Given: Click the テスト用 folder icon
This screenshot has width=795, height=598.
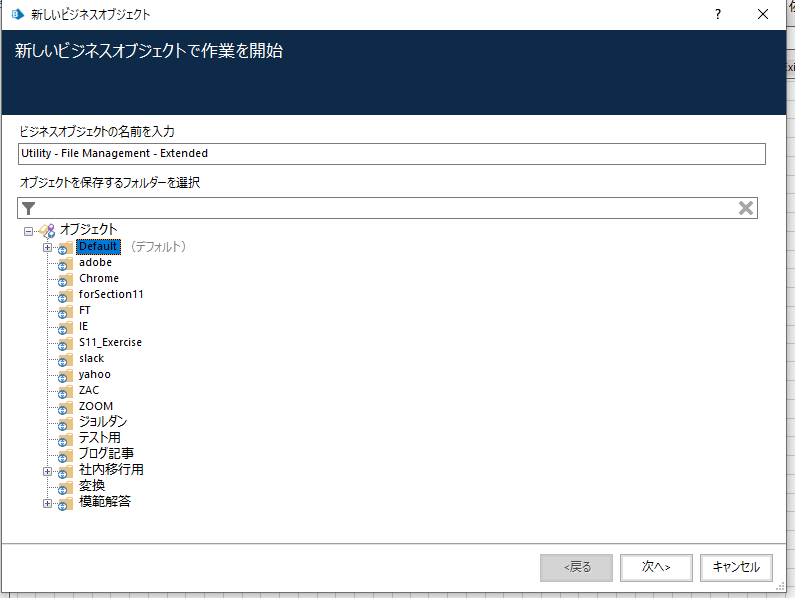Looking at the screenshot, I should tap(65, 440).
